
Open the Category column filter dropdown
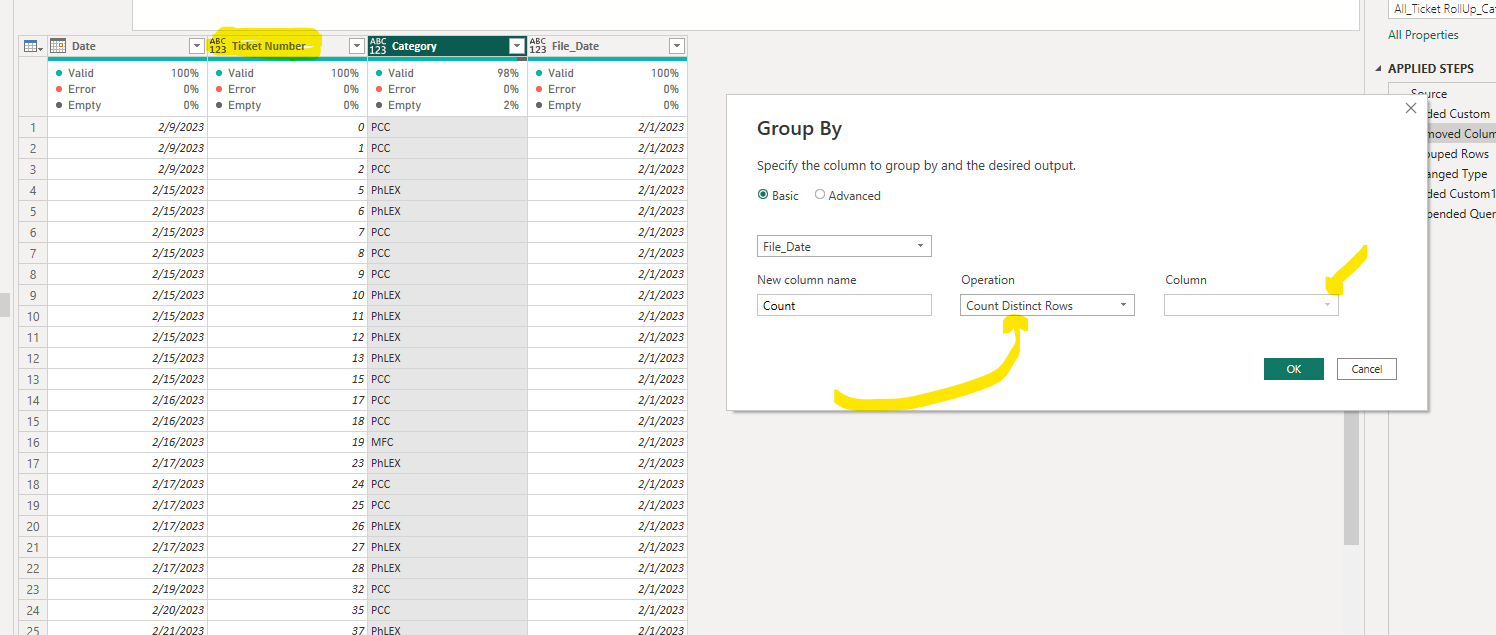pos(517,46)
